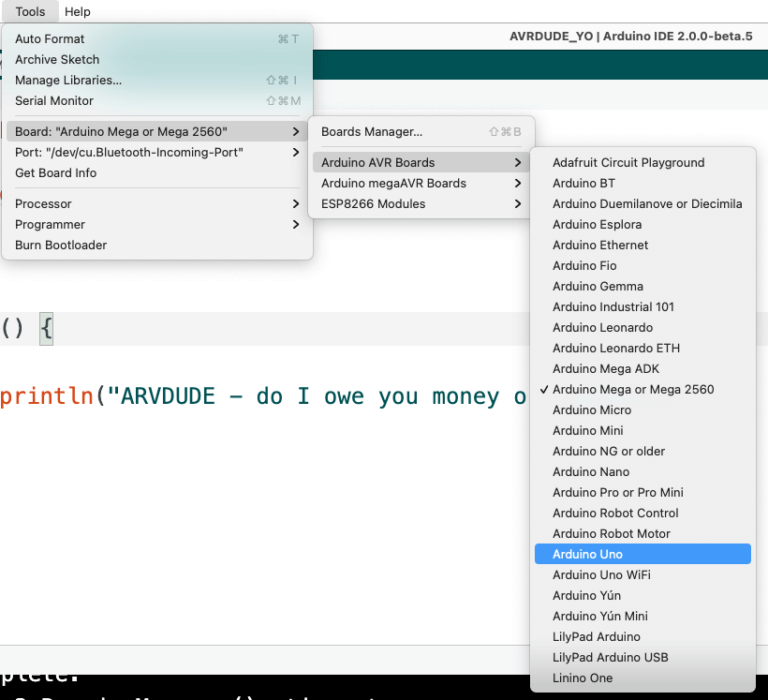
Task: Choose Auto Format
Action: point(157,39)
